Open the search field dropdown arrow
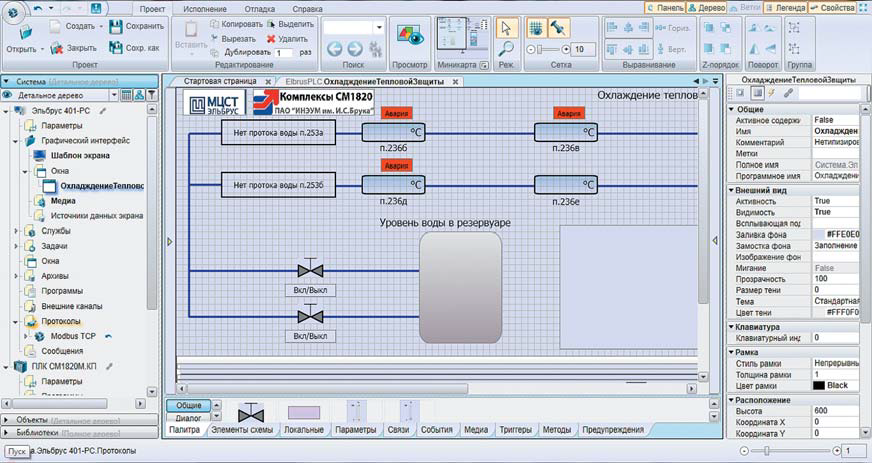The height and width of the screenshot is (463, 872). (379, 27)
